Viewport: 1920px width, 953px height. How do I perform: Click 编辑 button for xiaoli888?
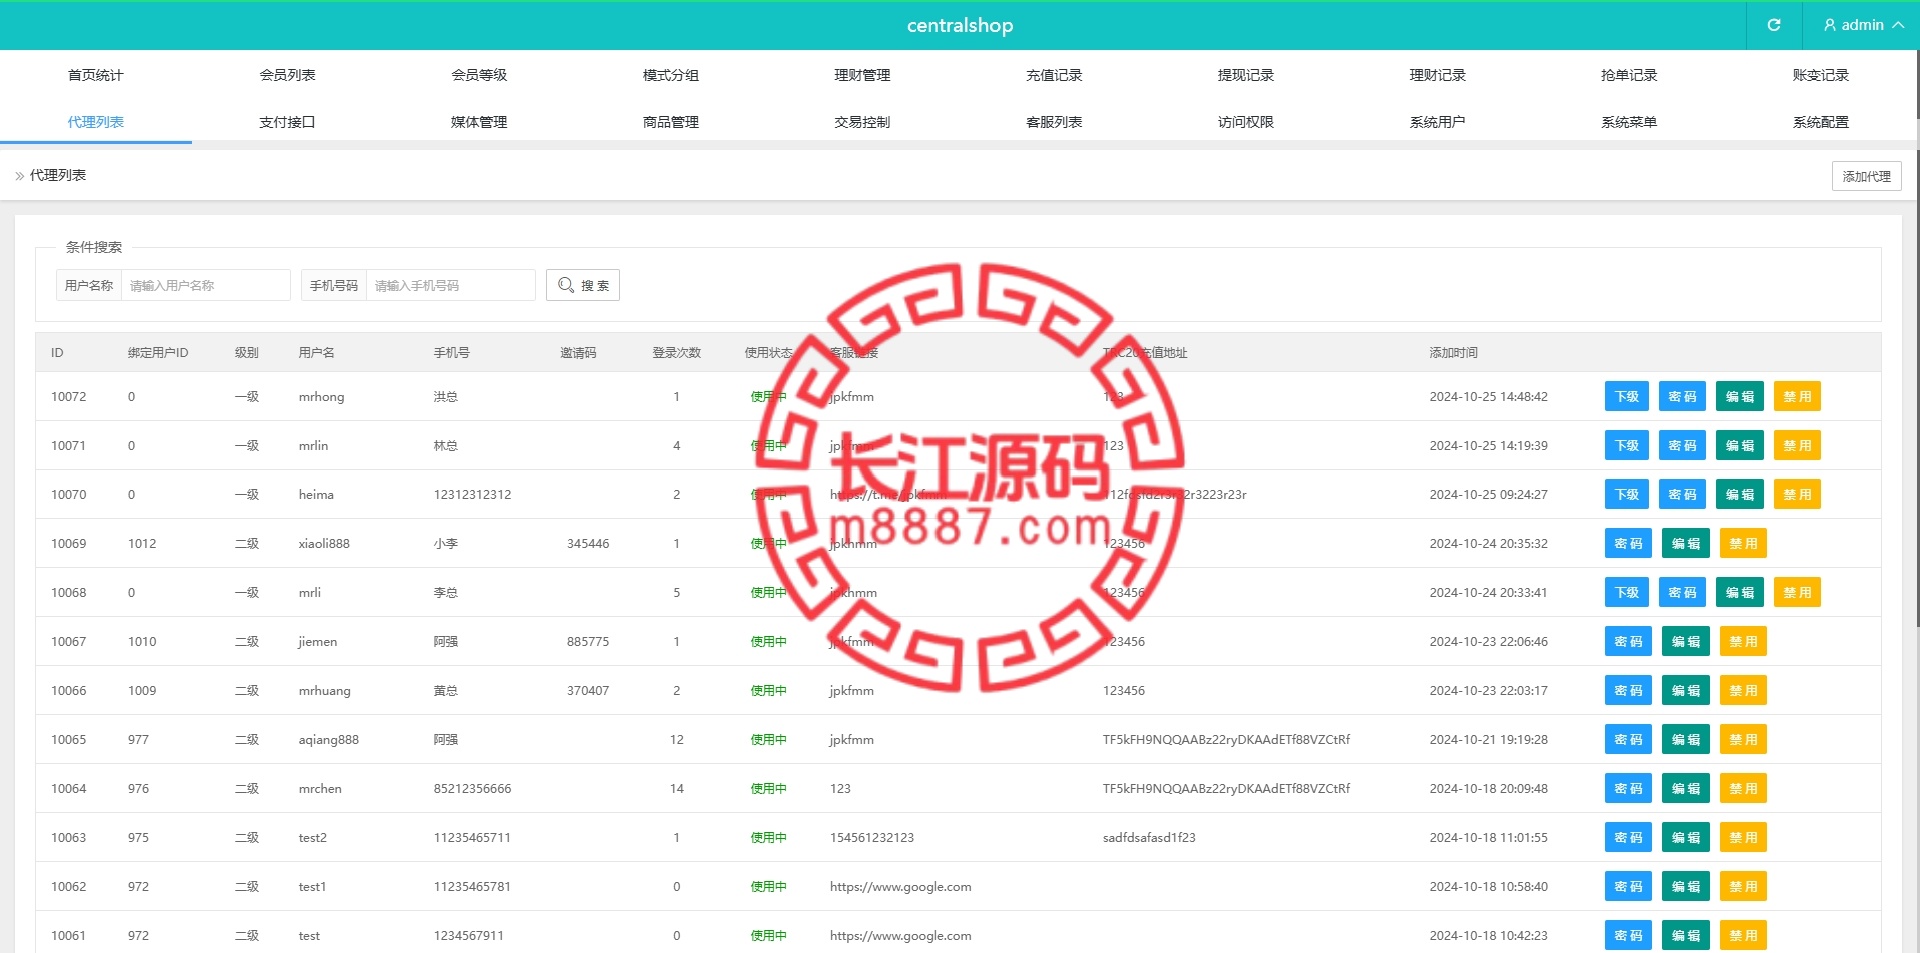[x=1686, y=543]
